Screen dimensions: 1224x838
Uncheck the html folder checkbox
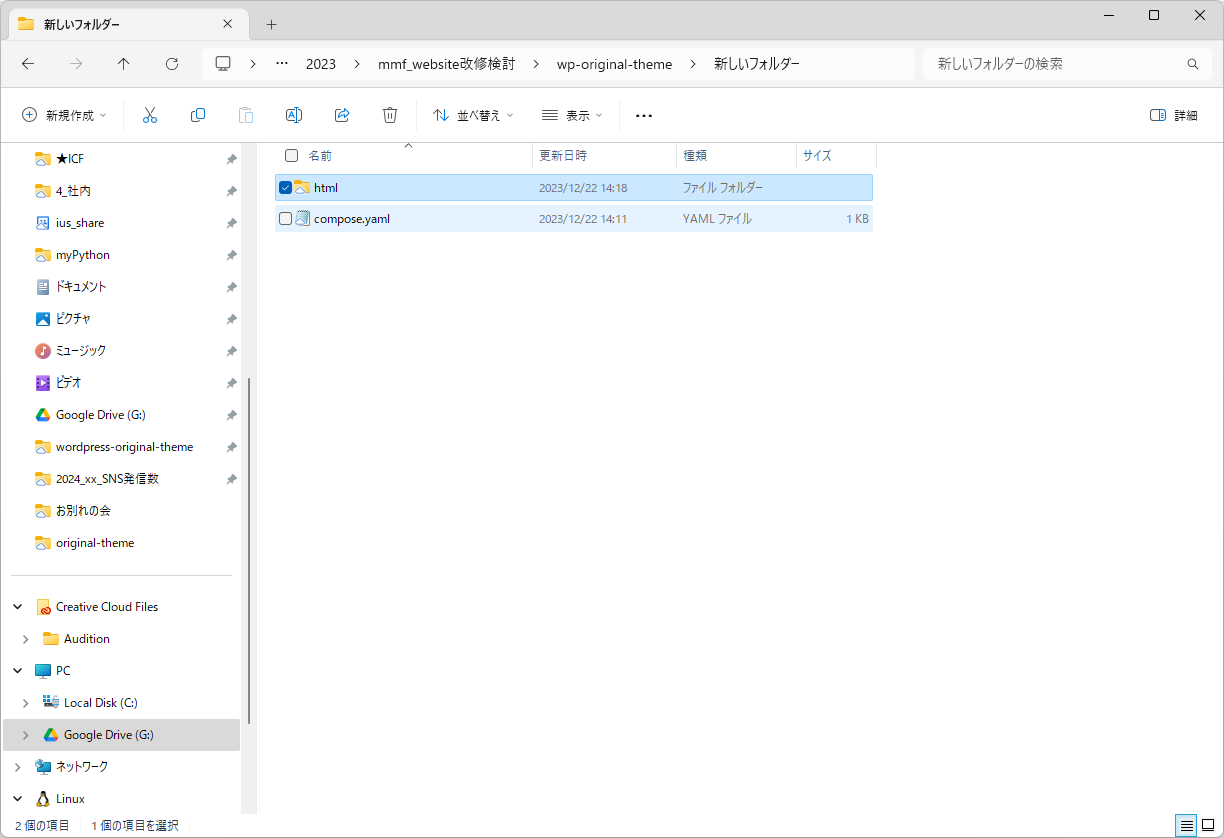(286, 187)
